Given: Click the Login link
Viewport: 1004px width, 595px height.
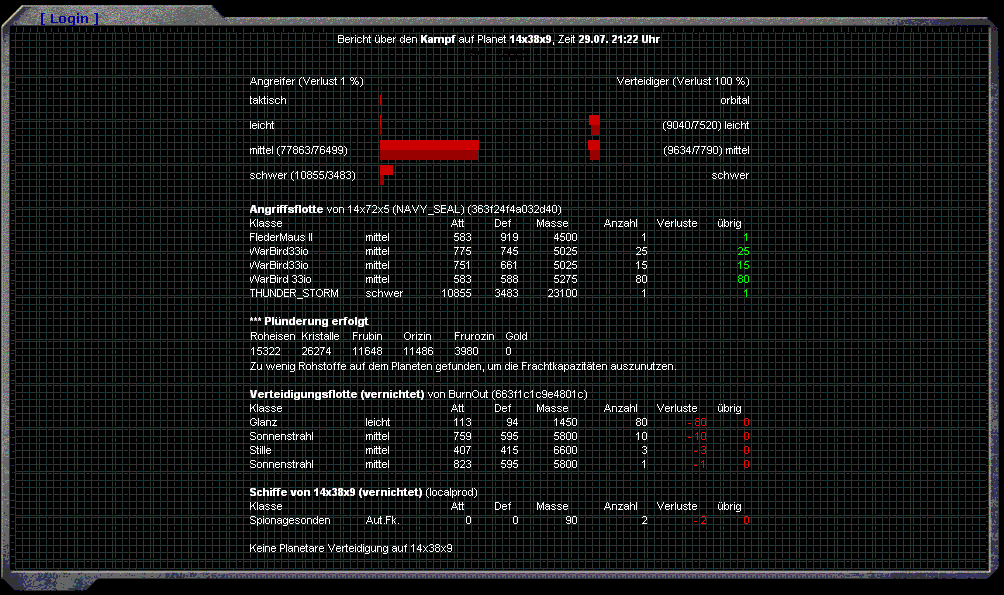Looking at the screenshot, I should pyautogui.click(x=69, y=18).
